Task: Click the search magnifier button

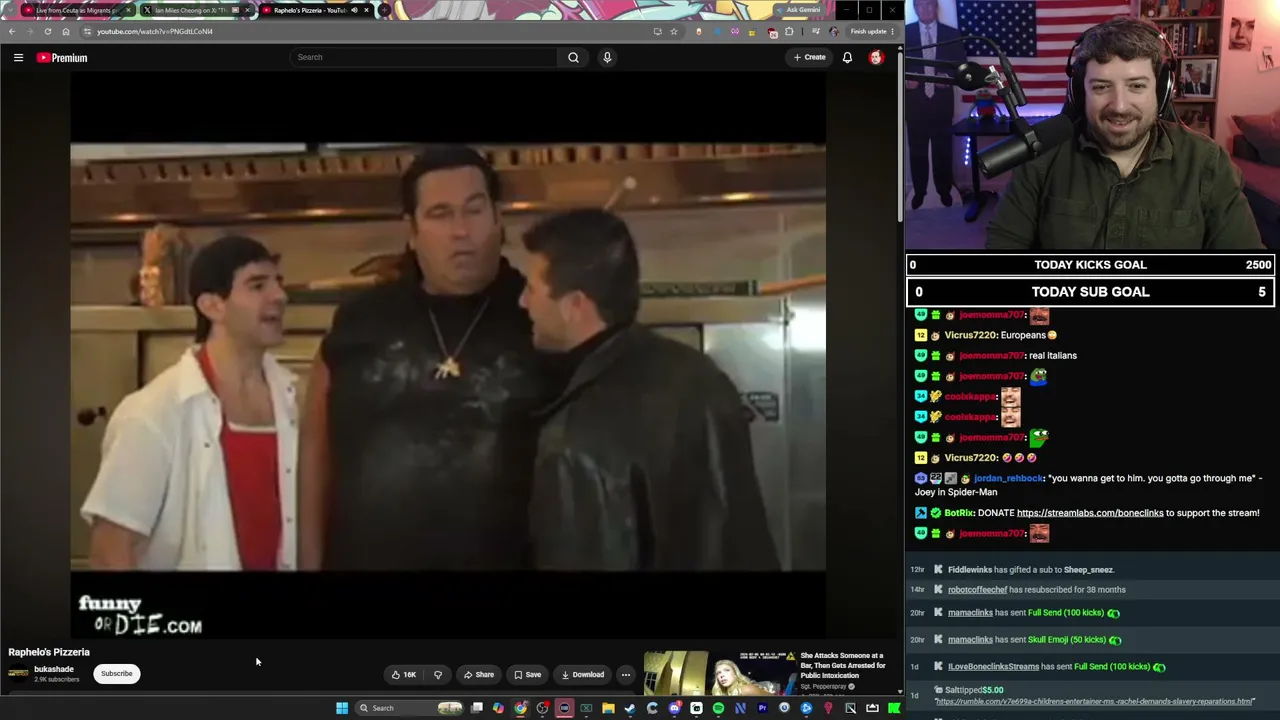Action: coord(573,57)
